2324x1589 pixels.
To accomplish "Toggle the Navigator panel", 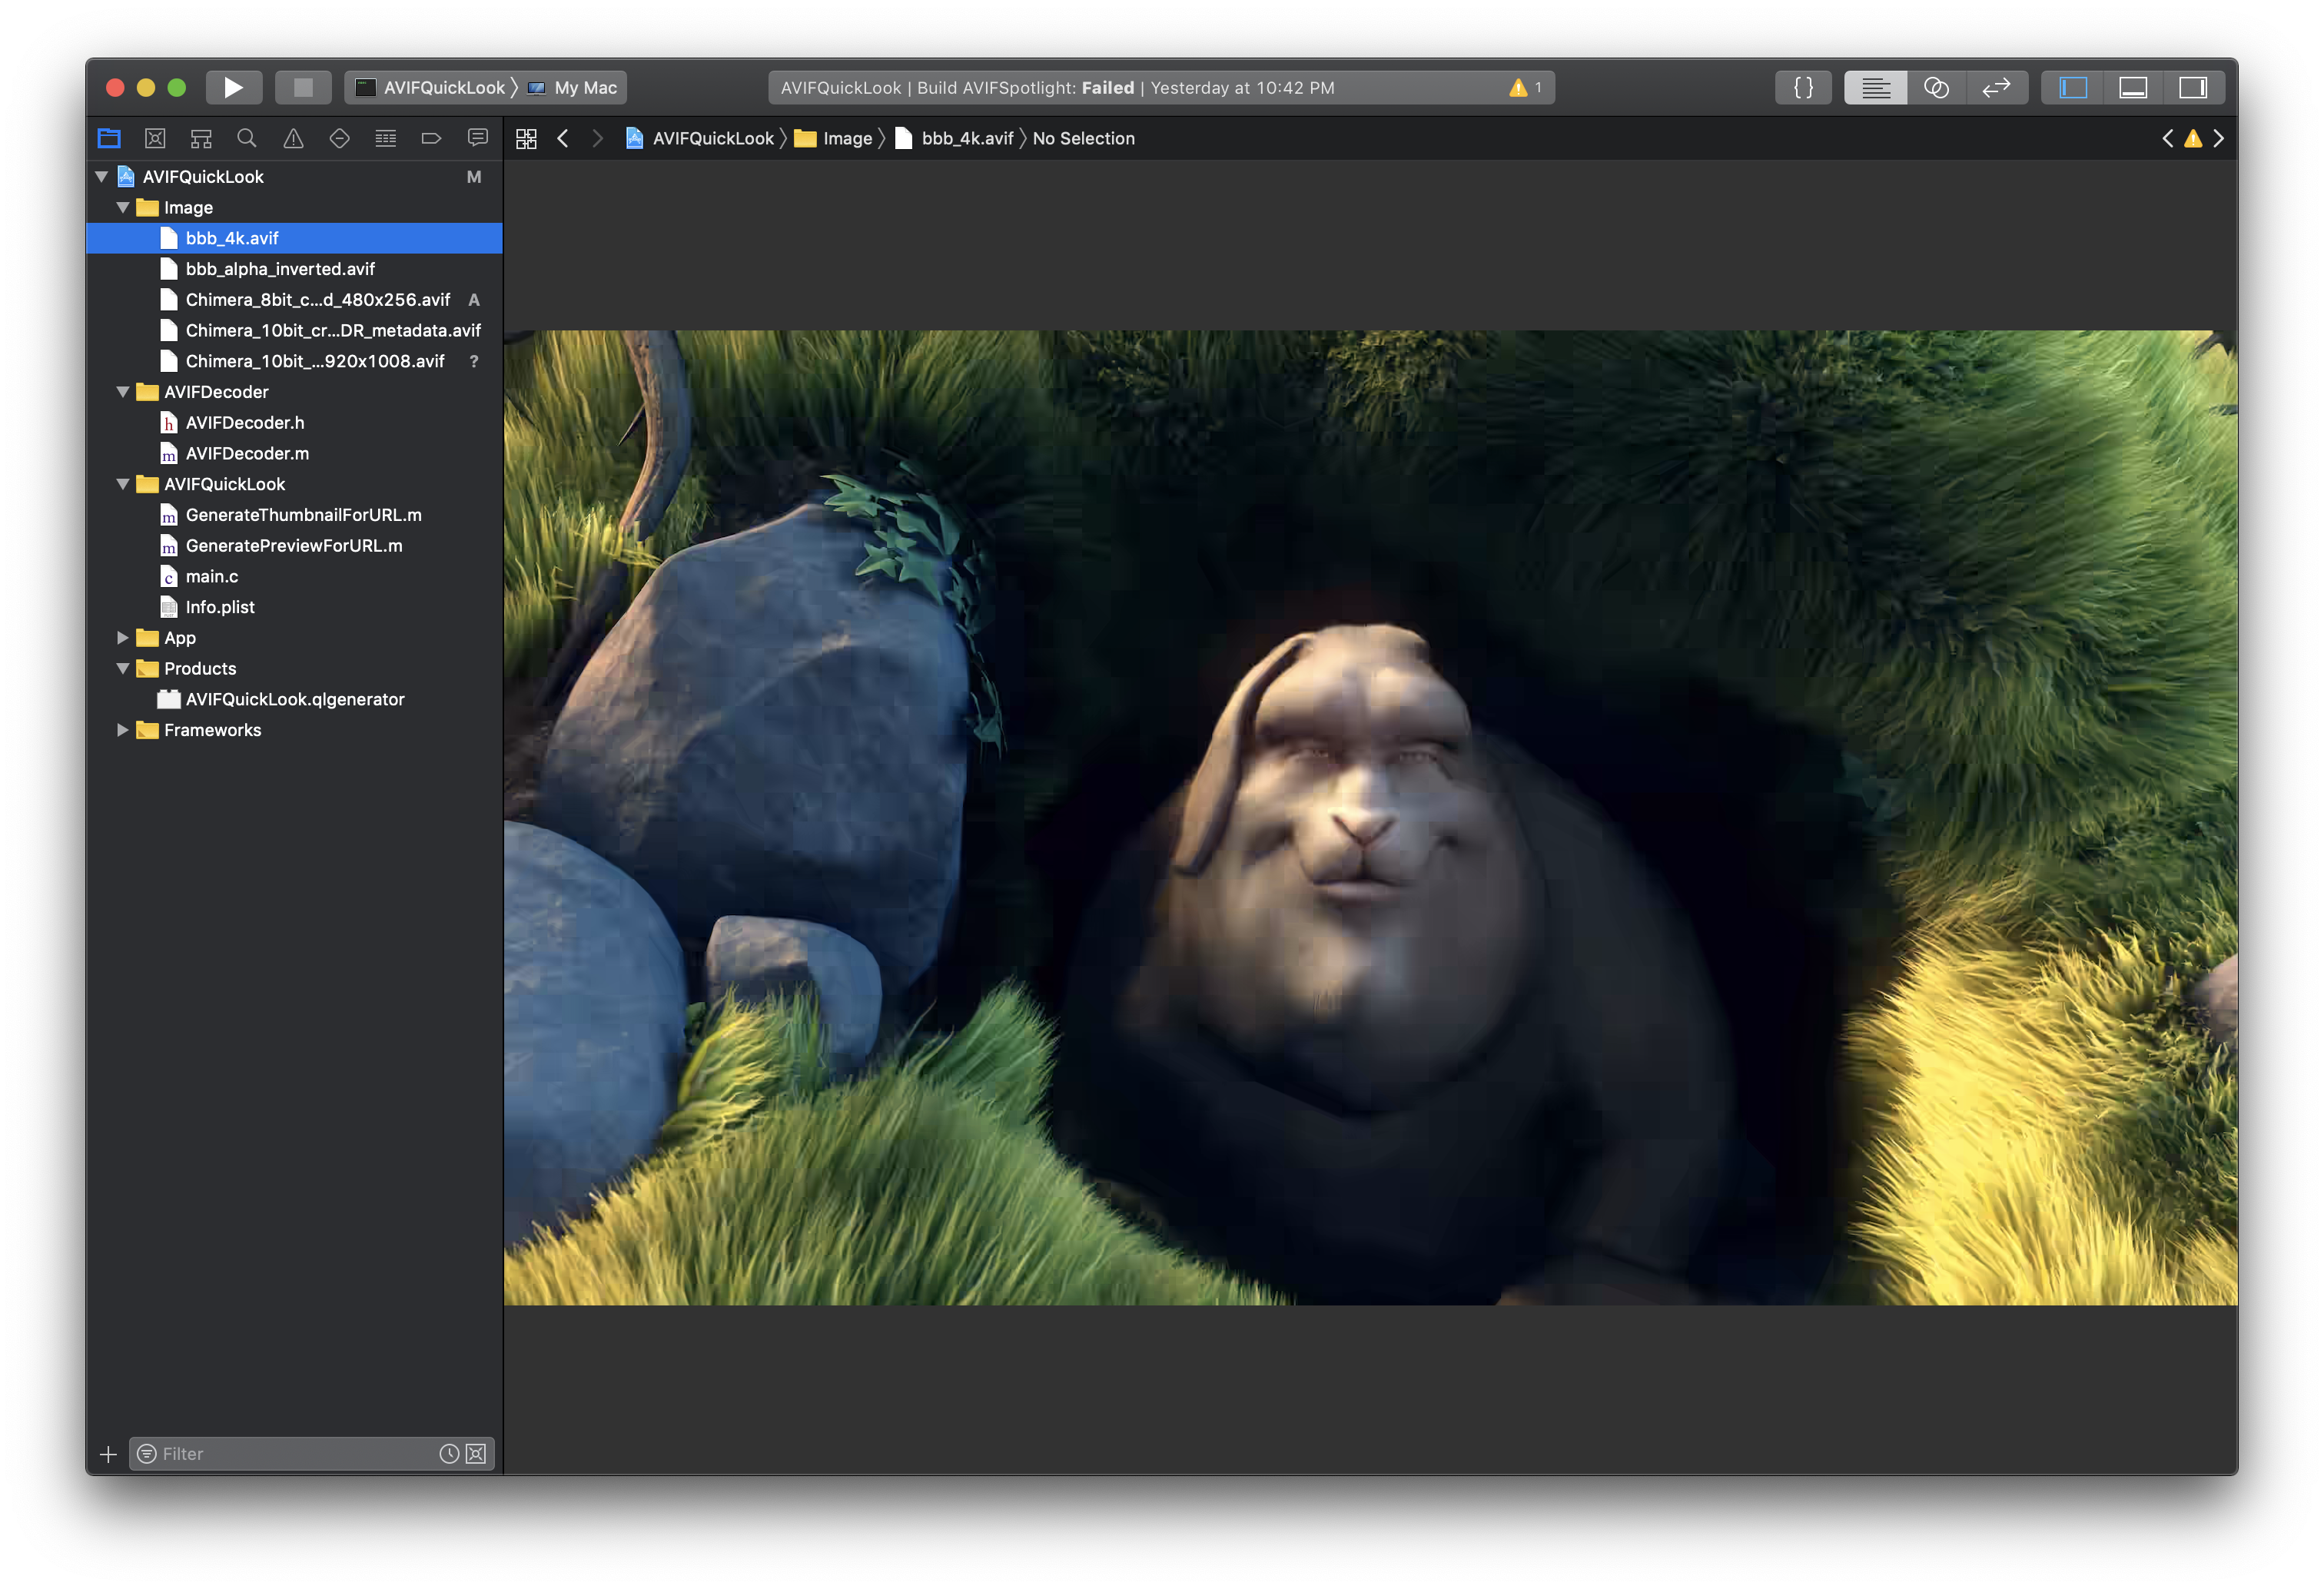I will (2073, 88).
